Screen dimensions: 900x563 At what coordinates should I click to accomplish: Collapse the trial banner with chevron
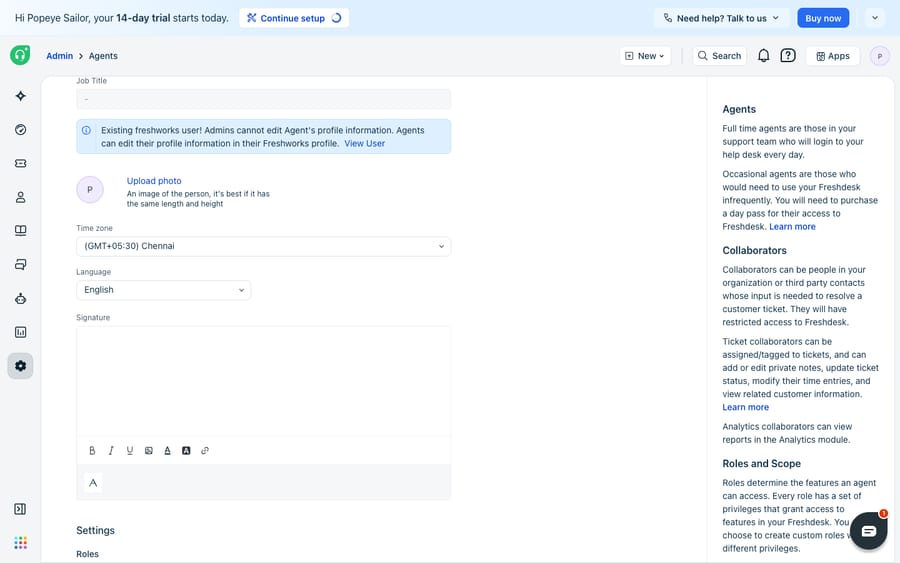[x=875, y=18]
